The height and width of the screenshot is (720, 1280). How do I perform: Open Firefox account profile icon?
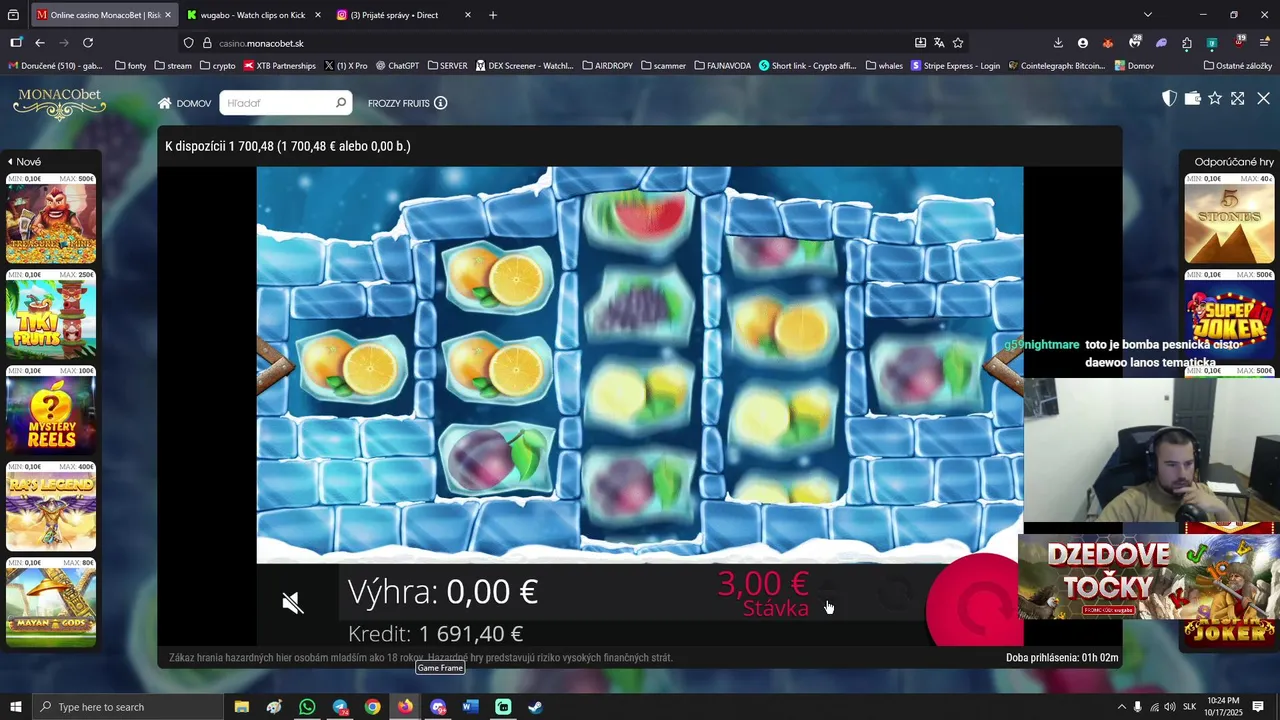[x=1083, y=43]
